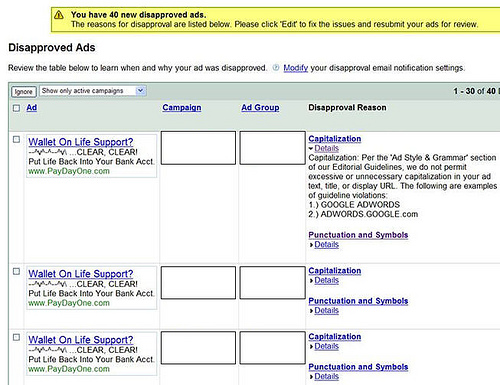
Task: Click first ad line 'Put Life Back Into Your Bank Acct.'
Action: (91, 162)
